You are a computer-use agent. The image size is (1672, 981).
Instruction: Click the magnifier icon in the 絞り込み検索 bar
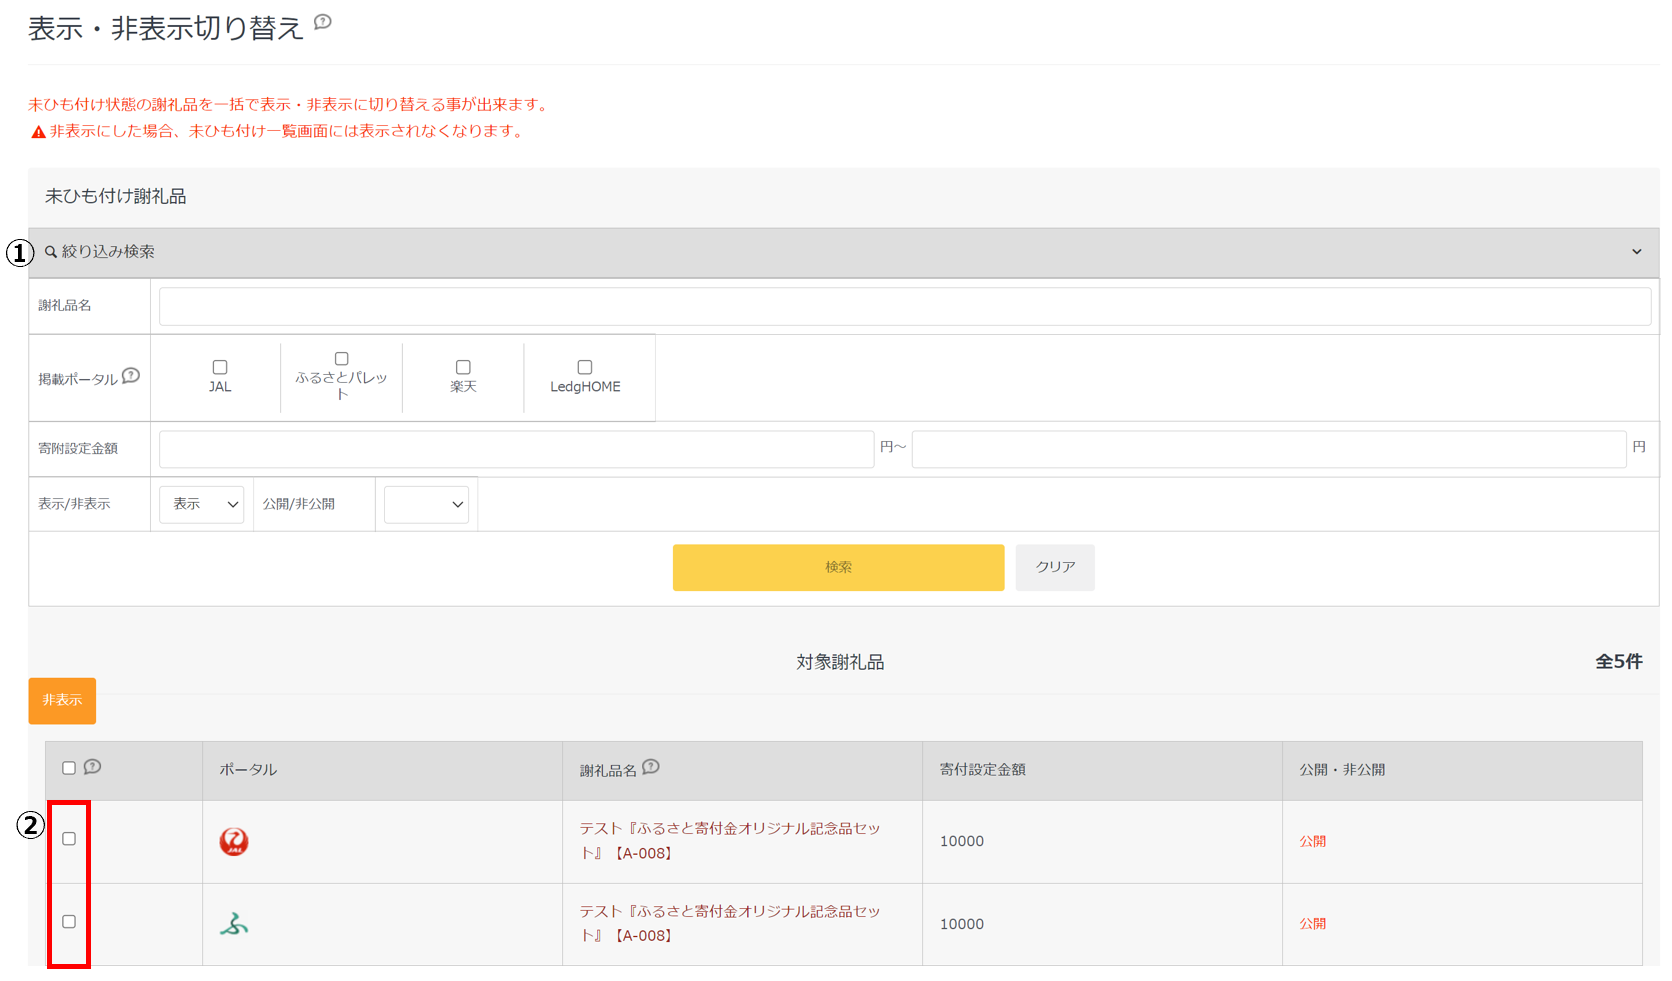coord(50,252)
